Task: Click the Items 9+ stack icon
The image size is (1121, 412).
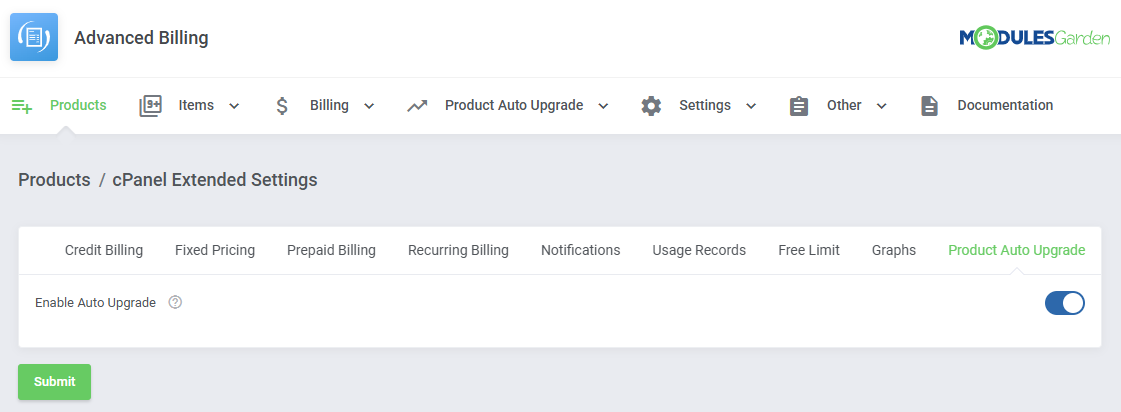Action: point(151,106)
